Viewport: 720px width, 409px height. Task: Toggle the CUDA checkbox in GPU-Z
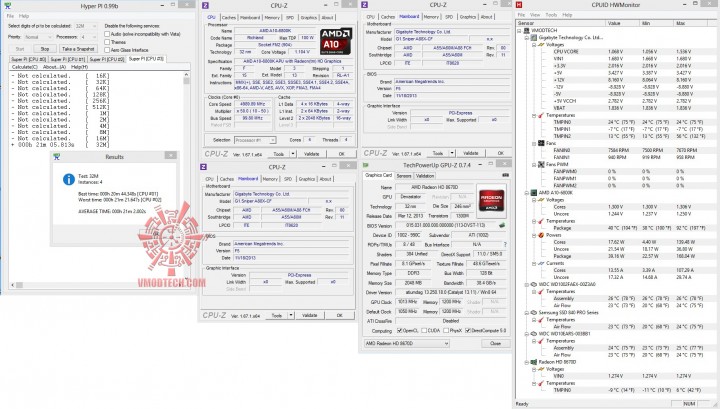pos(424,331)
